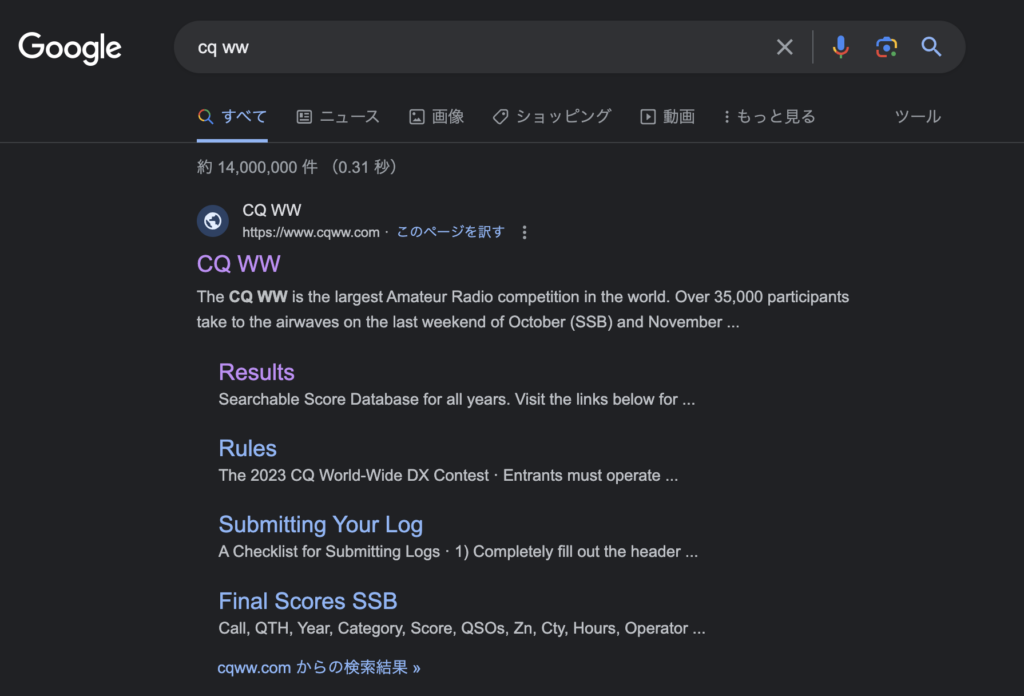Open Google Lens image search icon
Image resolution: width=1024 pixels, height=696 pixels.
(886, 47)
